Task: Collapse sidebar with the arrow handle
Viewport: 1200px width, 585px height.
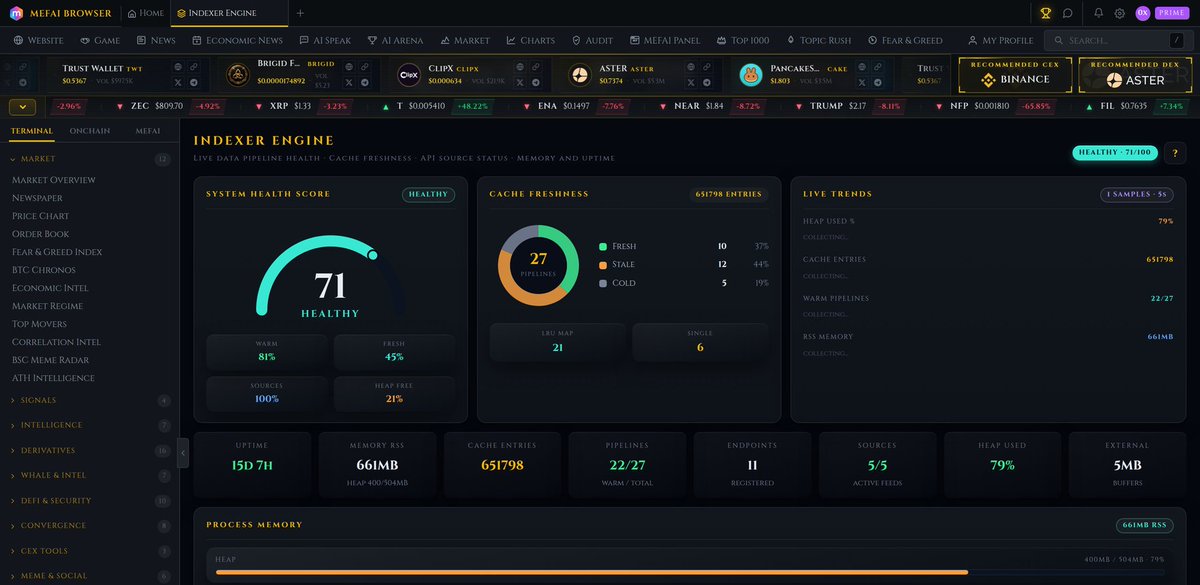Action: click(182, 452)
